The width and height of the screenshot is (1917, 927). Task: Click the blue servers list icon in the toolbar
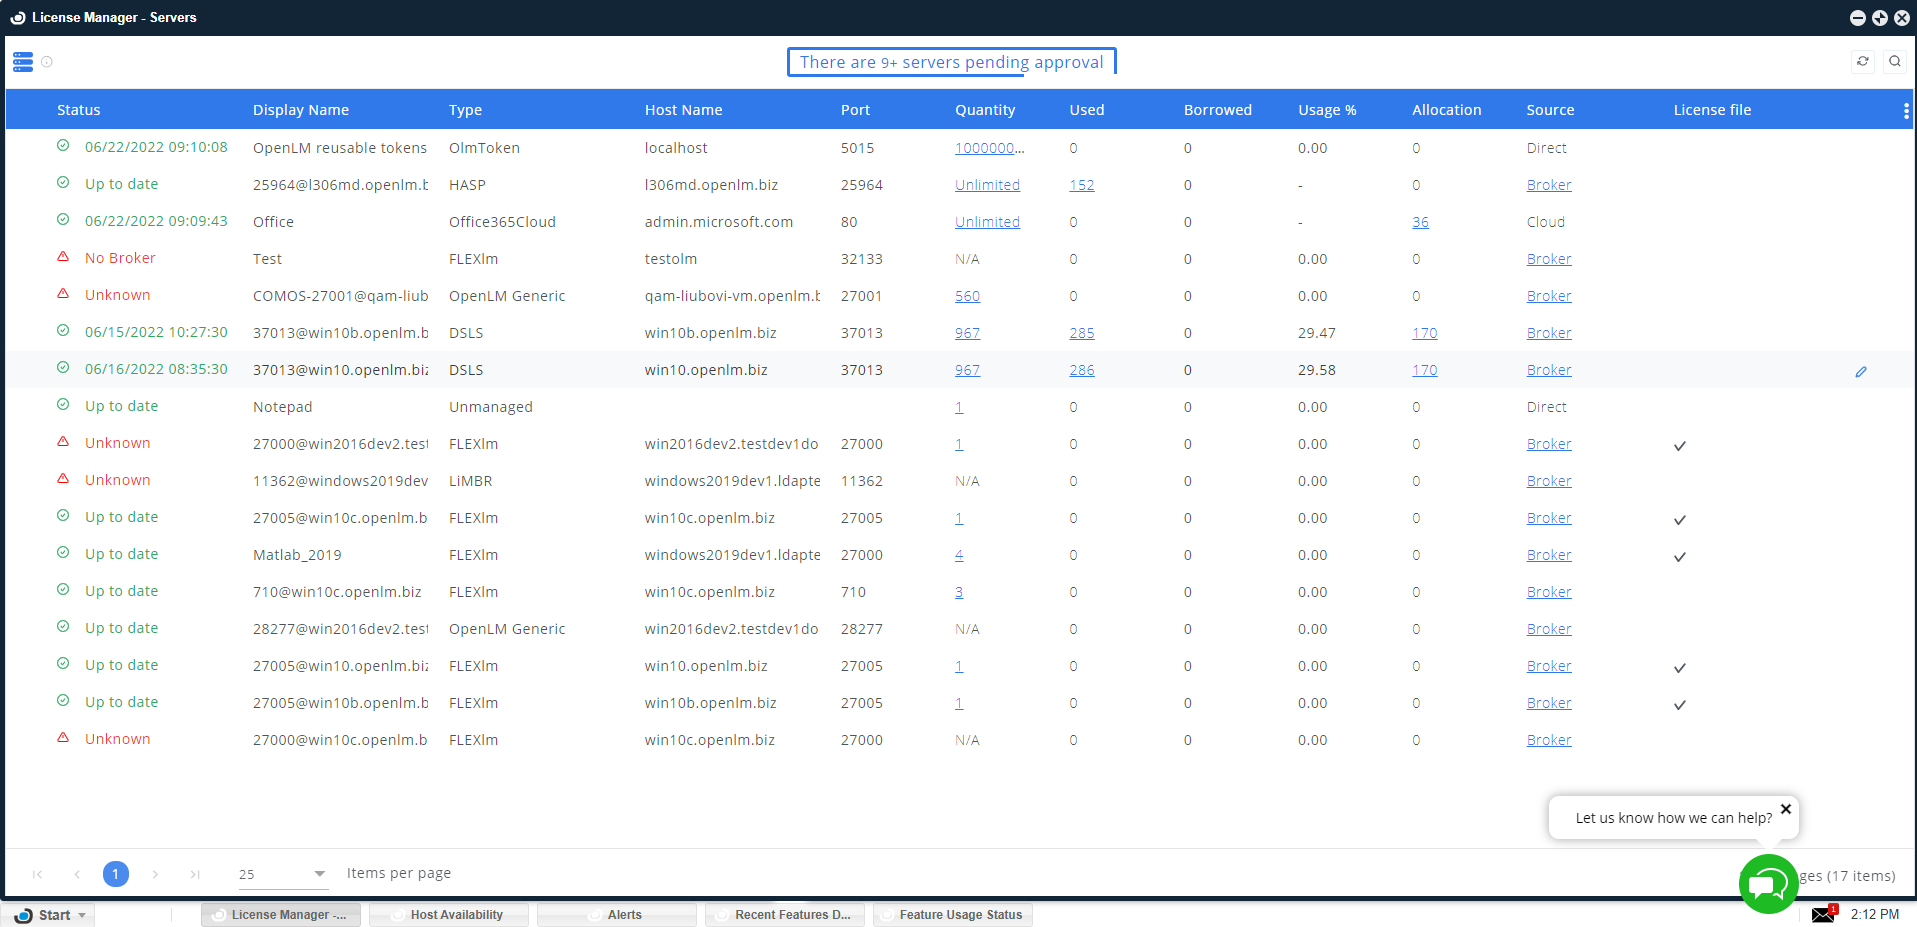coord(21,61)
